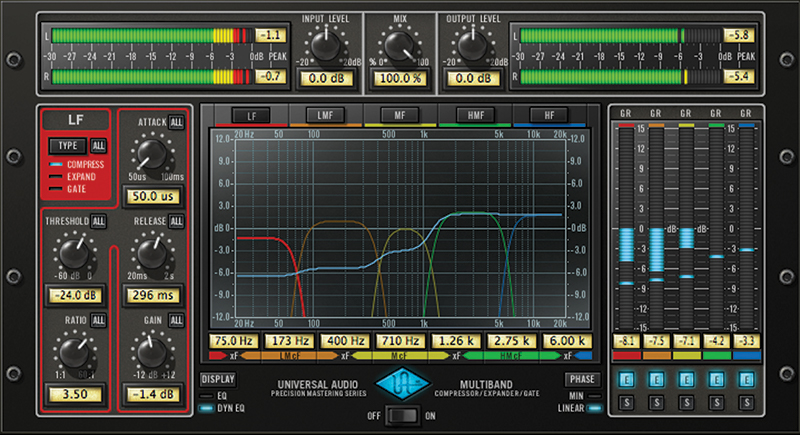Click the ALL button next to Threshold
Image resolution: width=800 pixels, height=435 pixels.
[x=99, y=222]
